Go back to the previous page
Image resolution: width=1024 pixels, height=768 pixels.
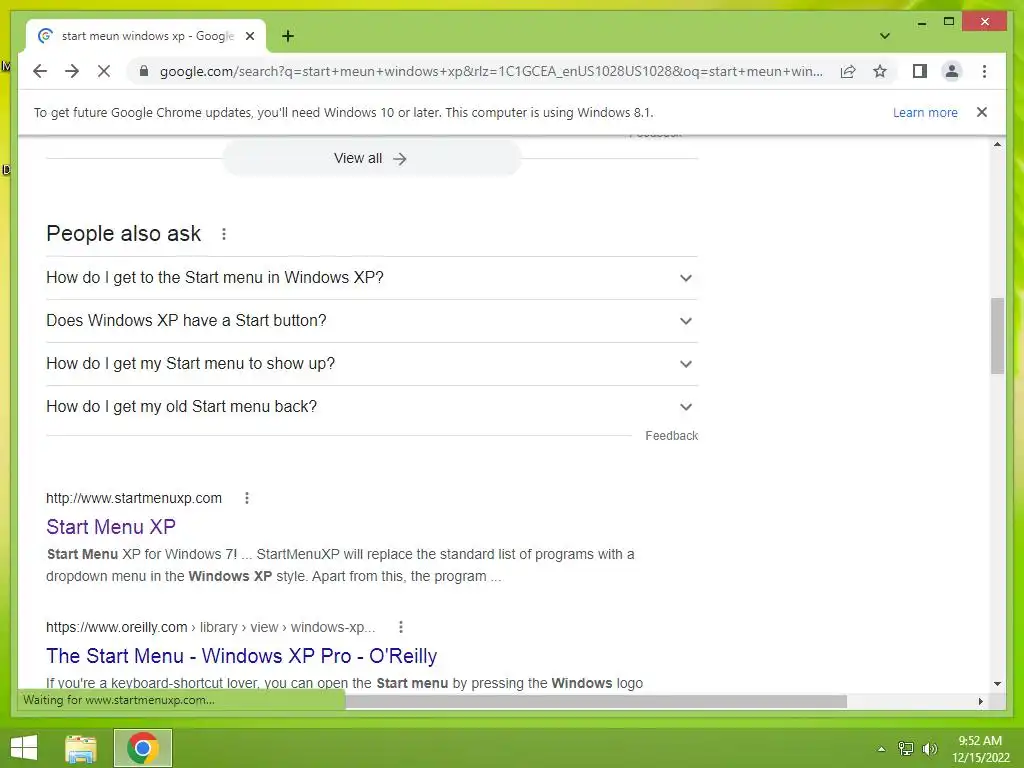(40, 71)
